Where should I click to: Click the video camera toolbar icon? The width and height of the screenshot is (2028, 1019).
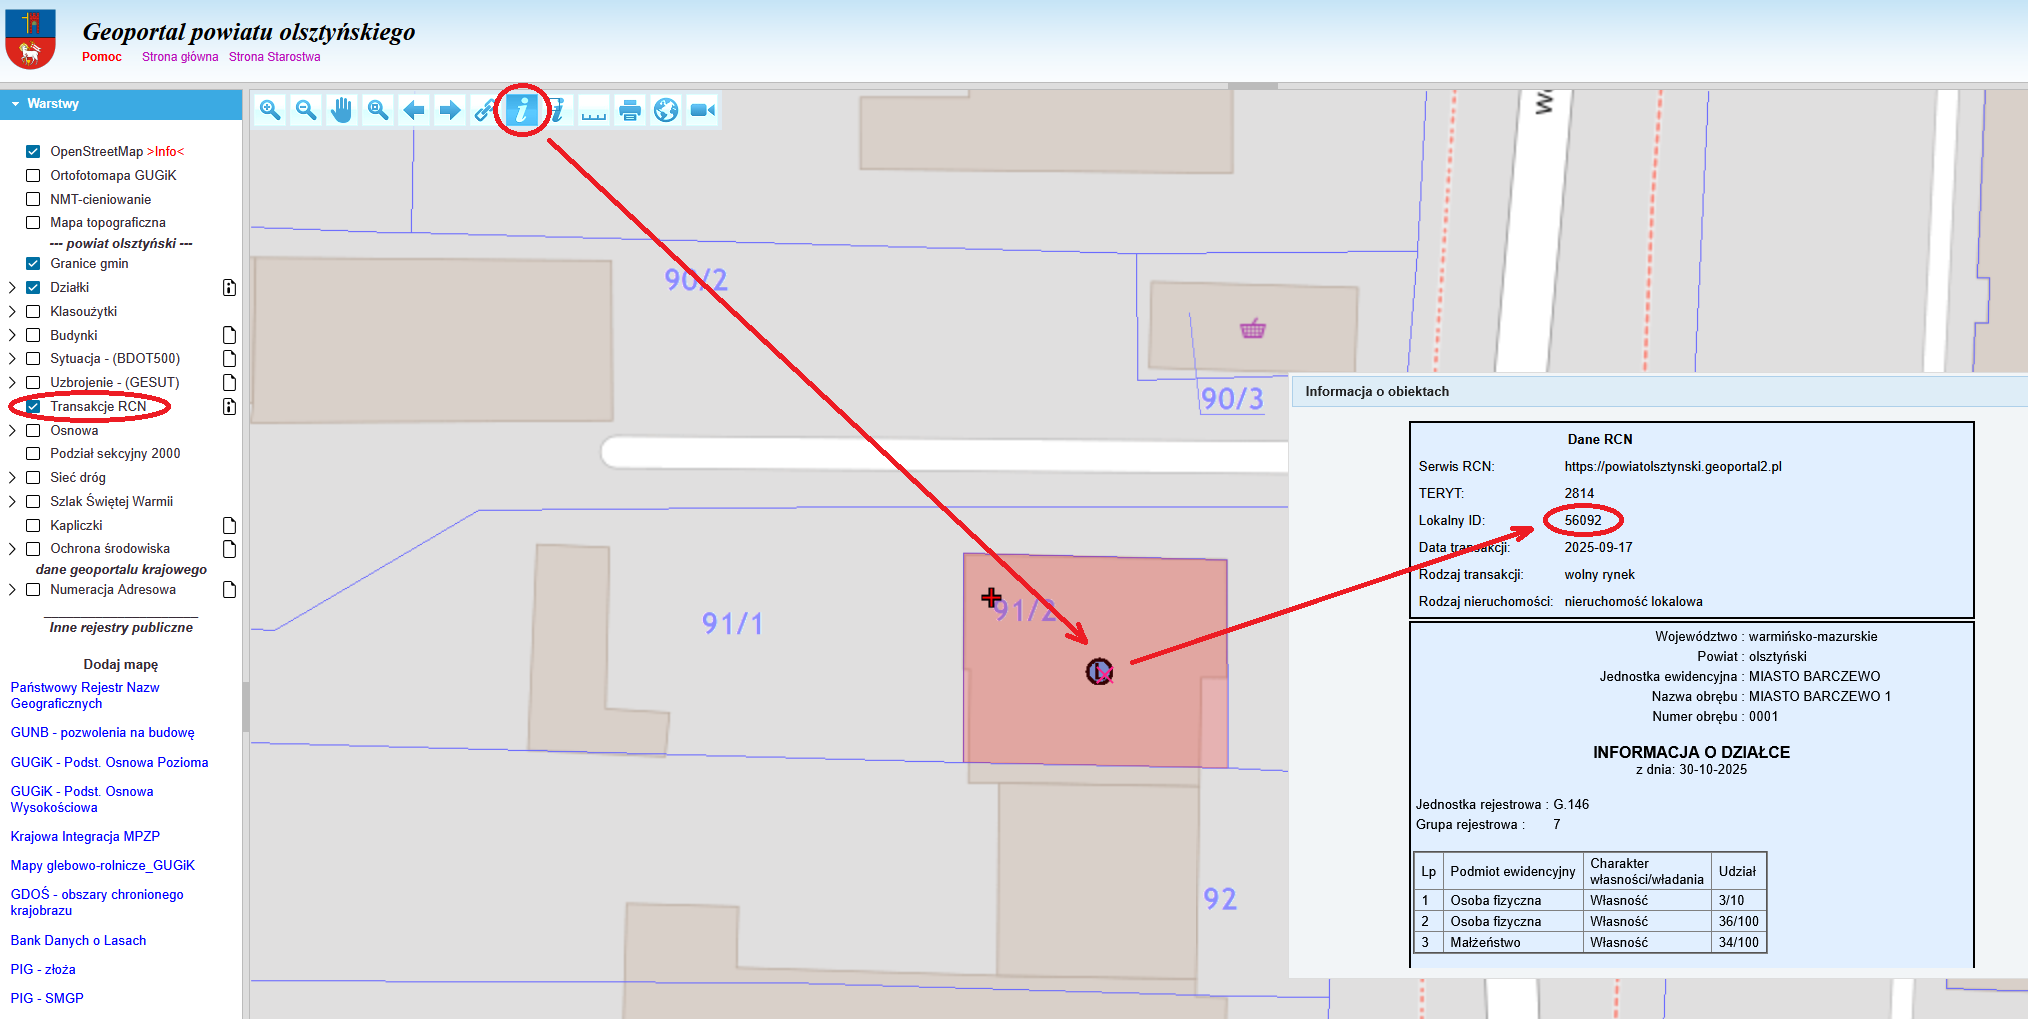coord(702,110)
